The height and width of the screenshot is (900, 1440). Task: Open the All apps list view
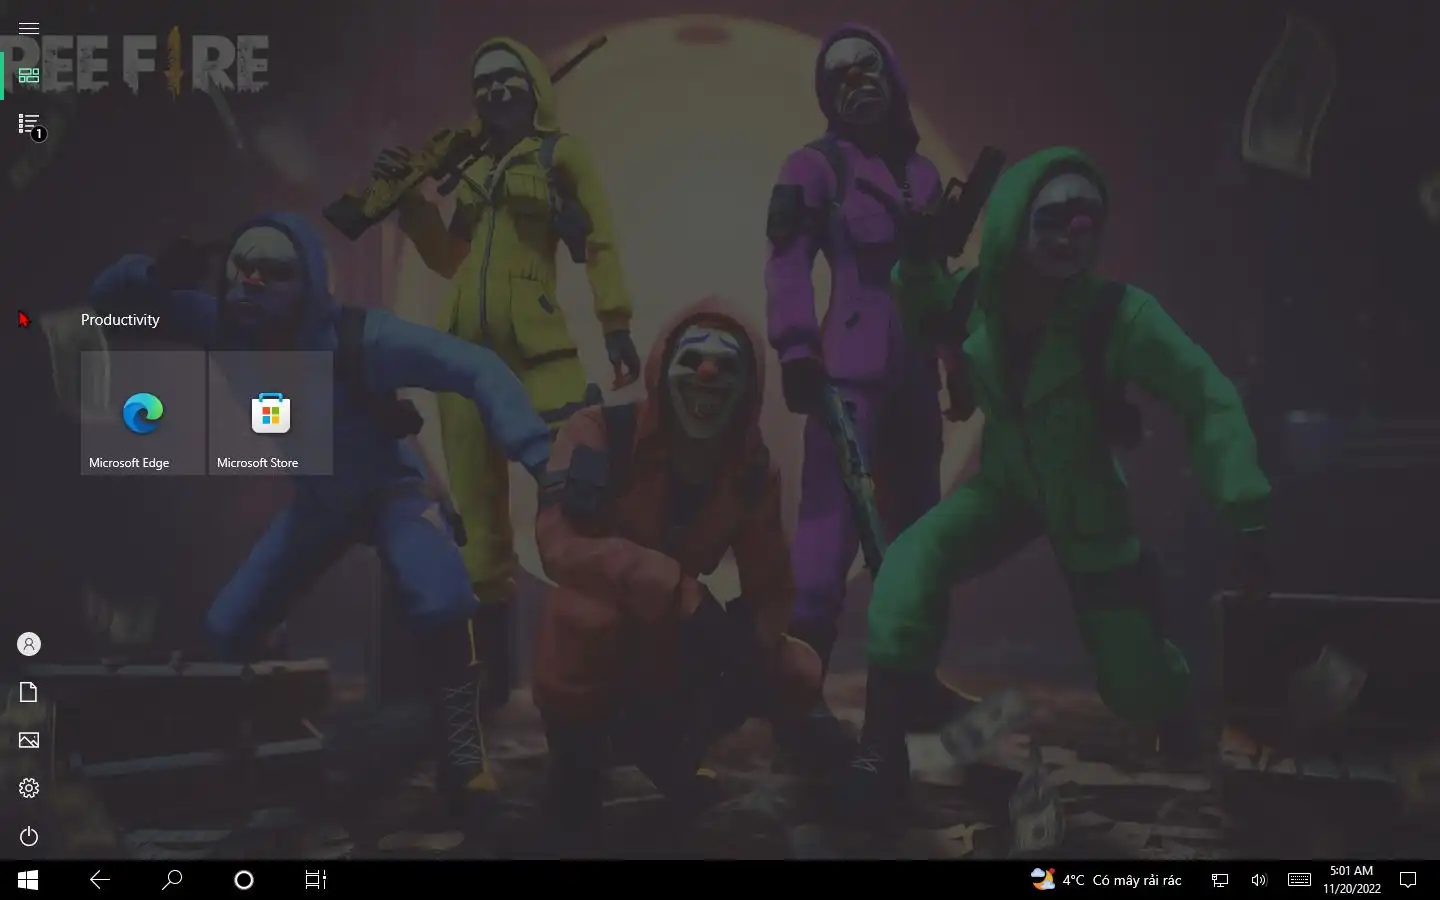(x=28, y=124)
